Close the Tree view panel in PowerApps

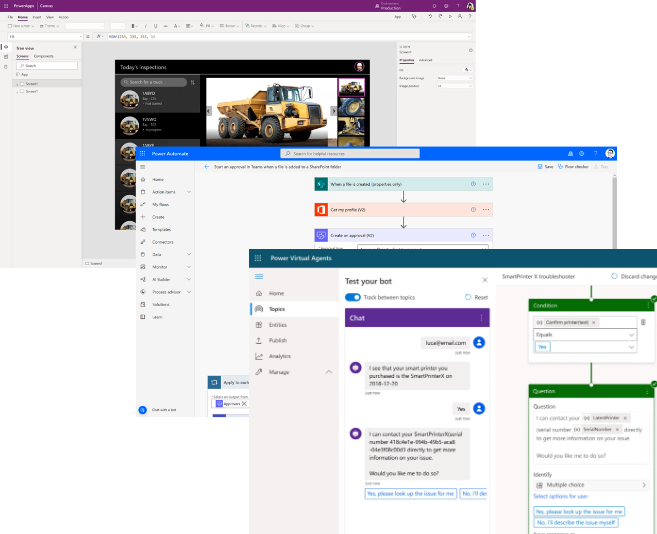(x=75, y=47)
